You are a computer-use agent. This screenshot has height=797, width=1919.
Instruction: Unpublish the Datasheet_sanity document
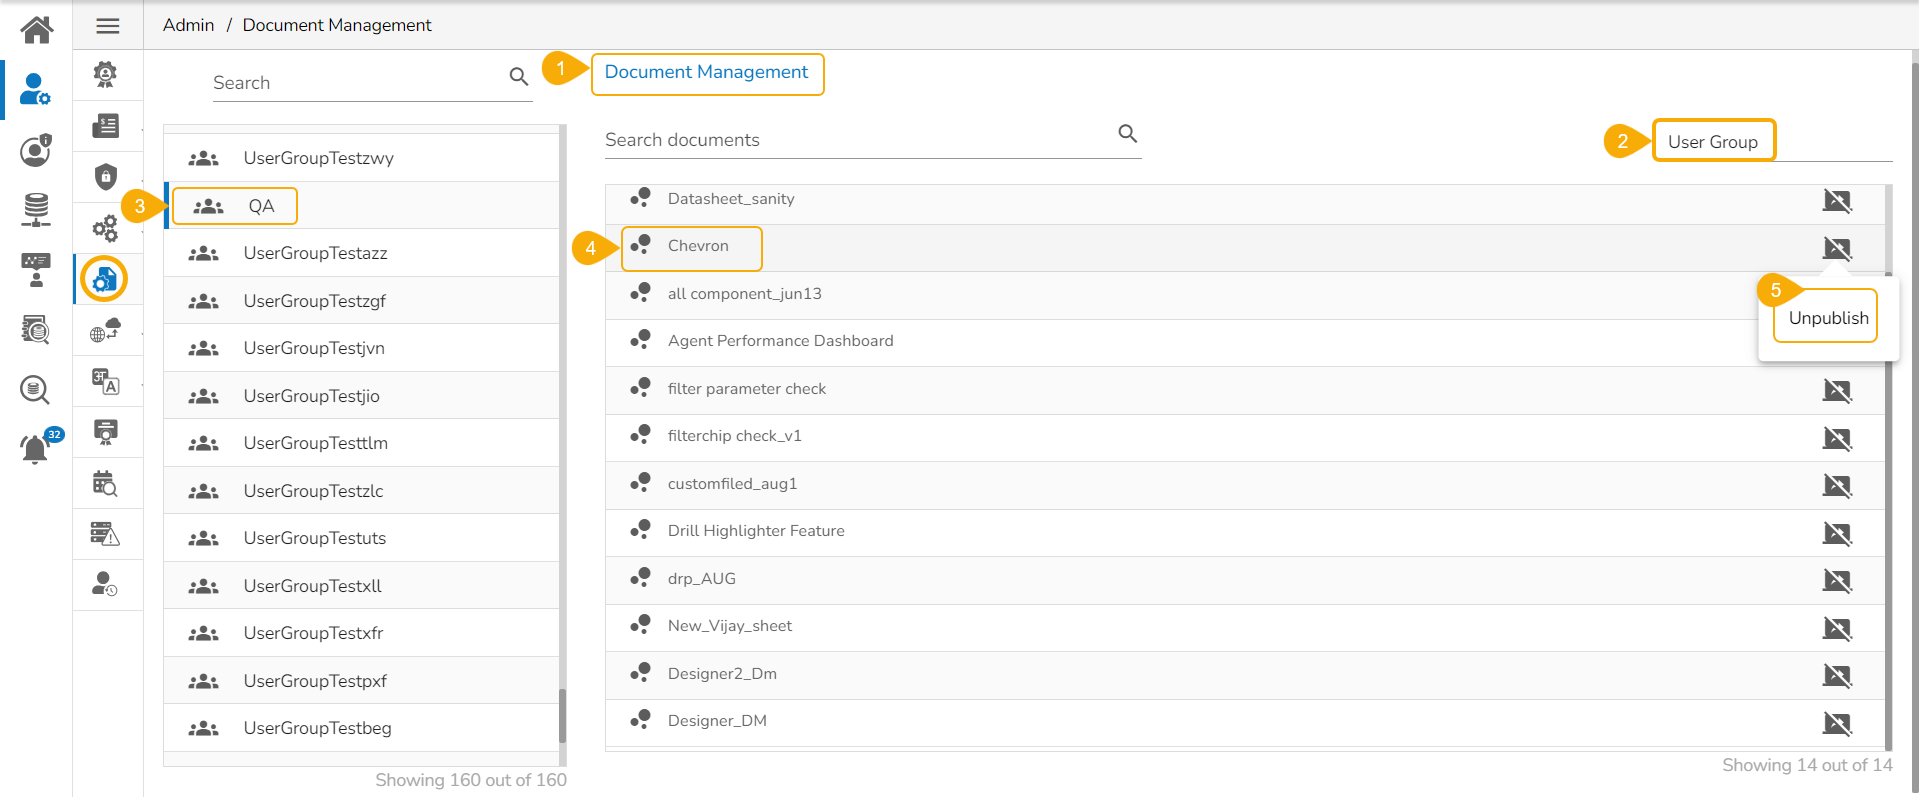(x=1837, y=201)
